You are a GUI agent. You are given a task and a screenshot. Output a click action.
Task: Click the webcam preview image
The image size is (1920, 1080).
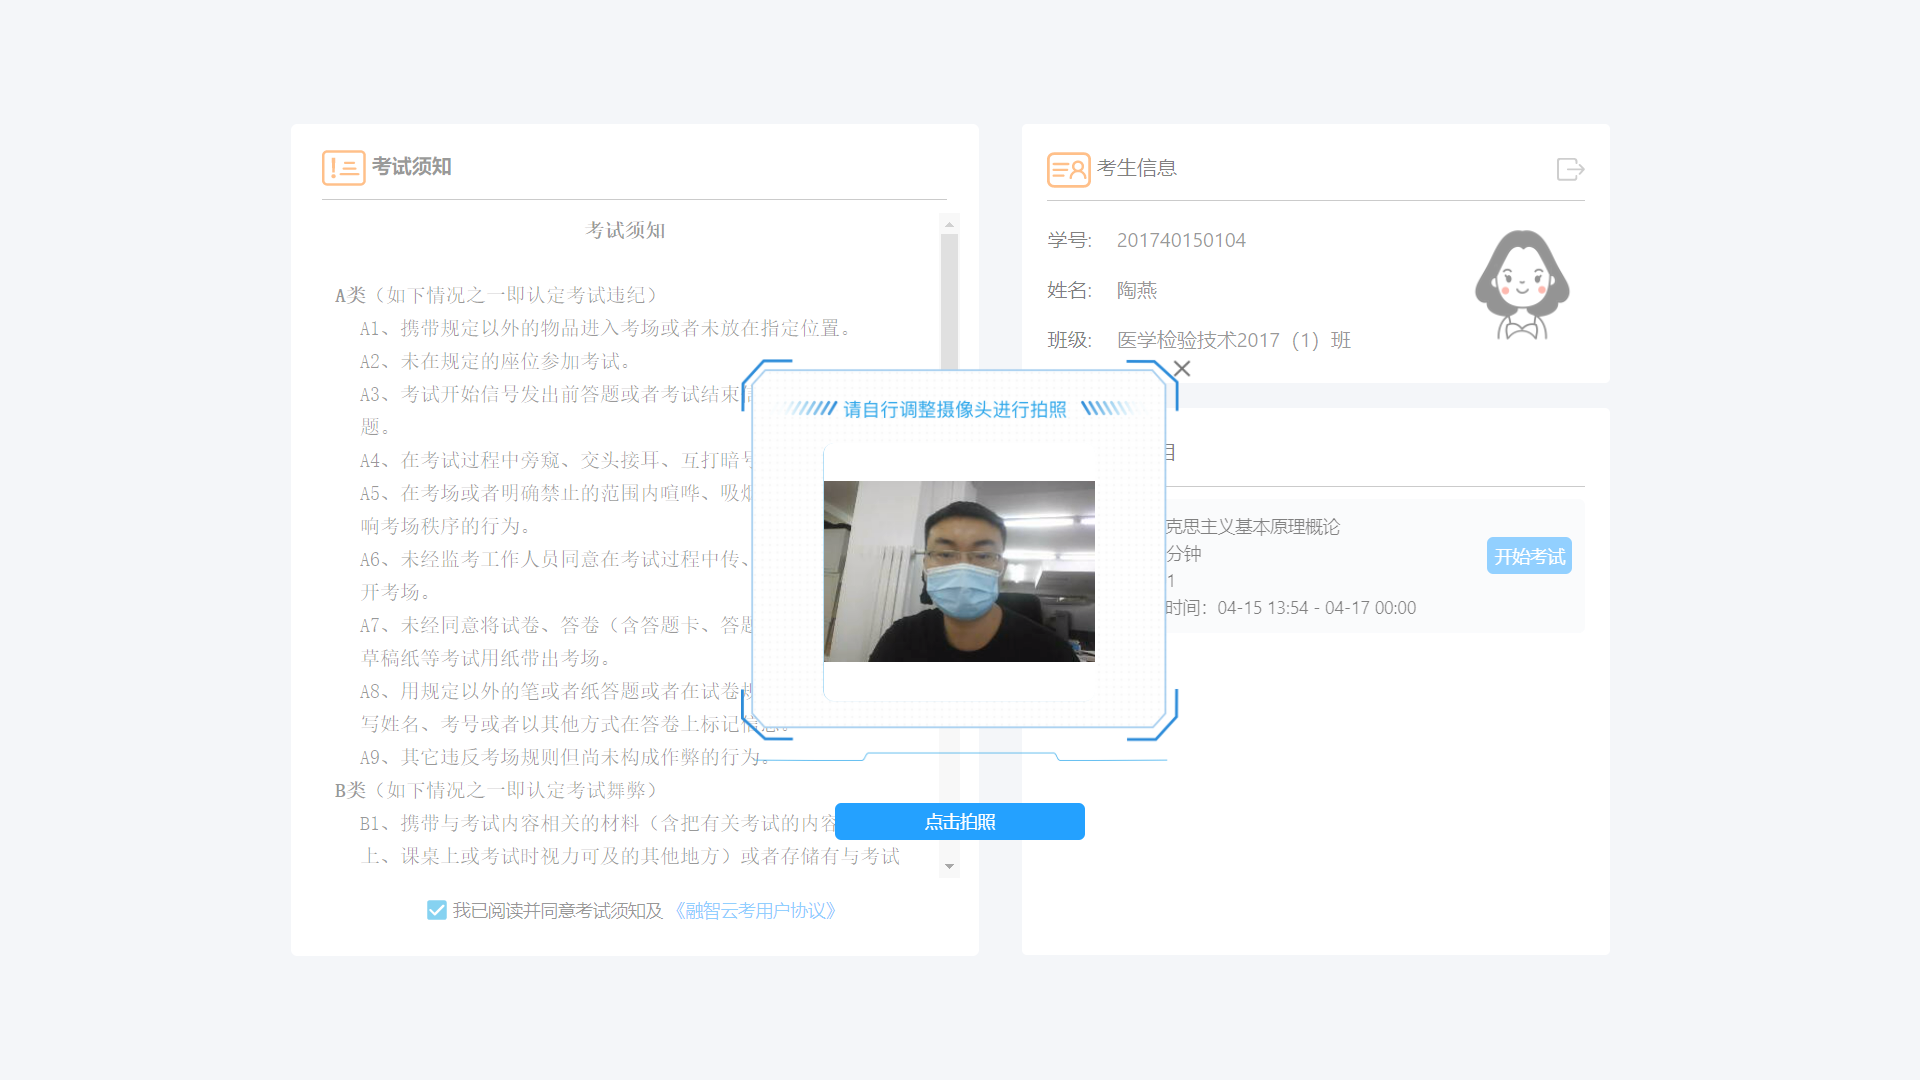click(x=959, y=571)
